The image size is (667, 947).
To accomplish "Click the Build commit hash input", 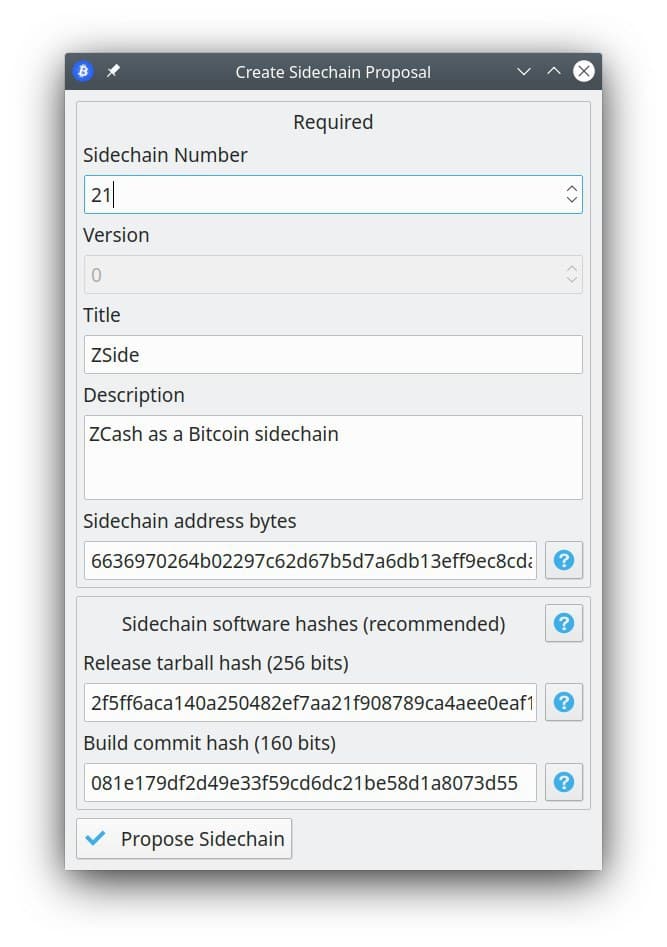I will tap(310, 782).
